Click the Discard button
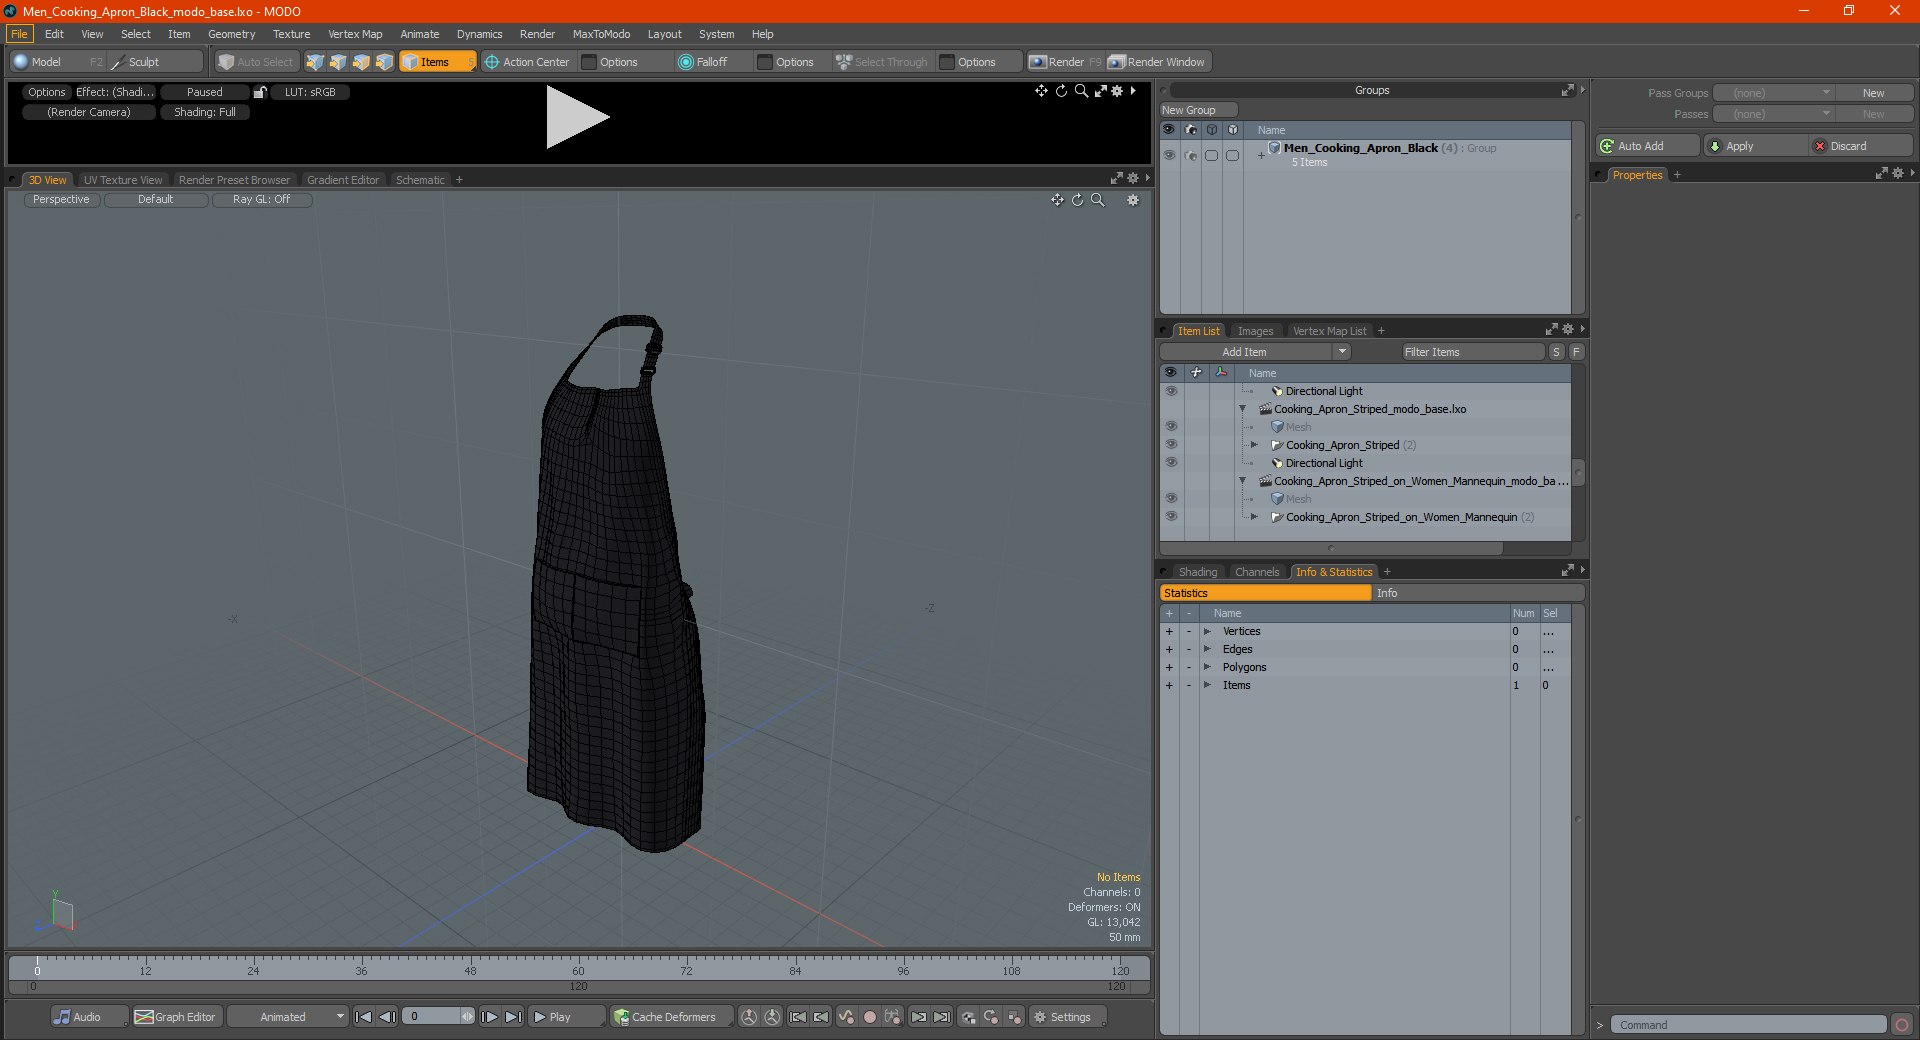This screenshot has height=1040, width=1920. tap(1860, 146)
